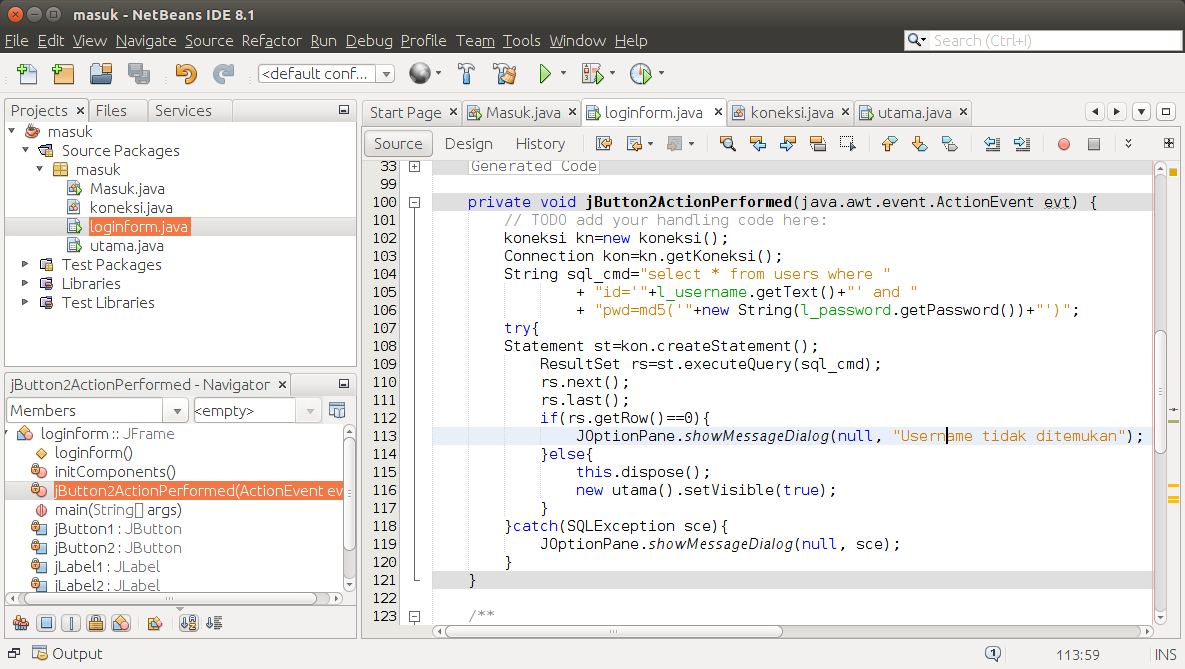Run the project with green play icon
Image resolution: width=1185 pixels, height=669 pixels.
[545, 73]
